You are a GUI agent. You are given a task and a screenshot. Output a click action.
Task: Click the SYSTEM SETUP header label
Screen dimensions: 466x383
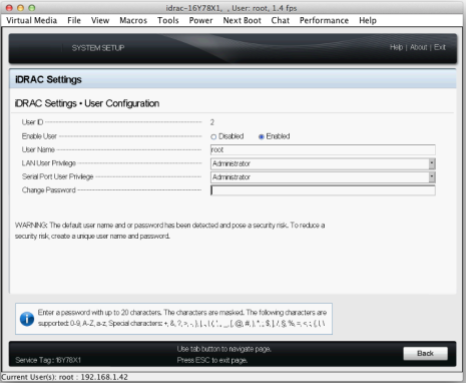[x=98, y=48]
